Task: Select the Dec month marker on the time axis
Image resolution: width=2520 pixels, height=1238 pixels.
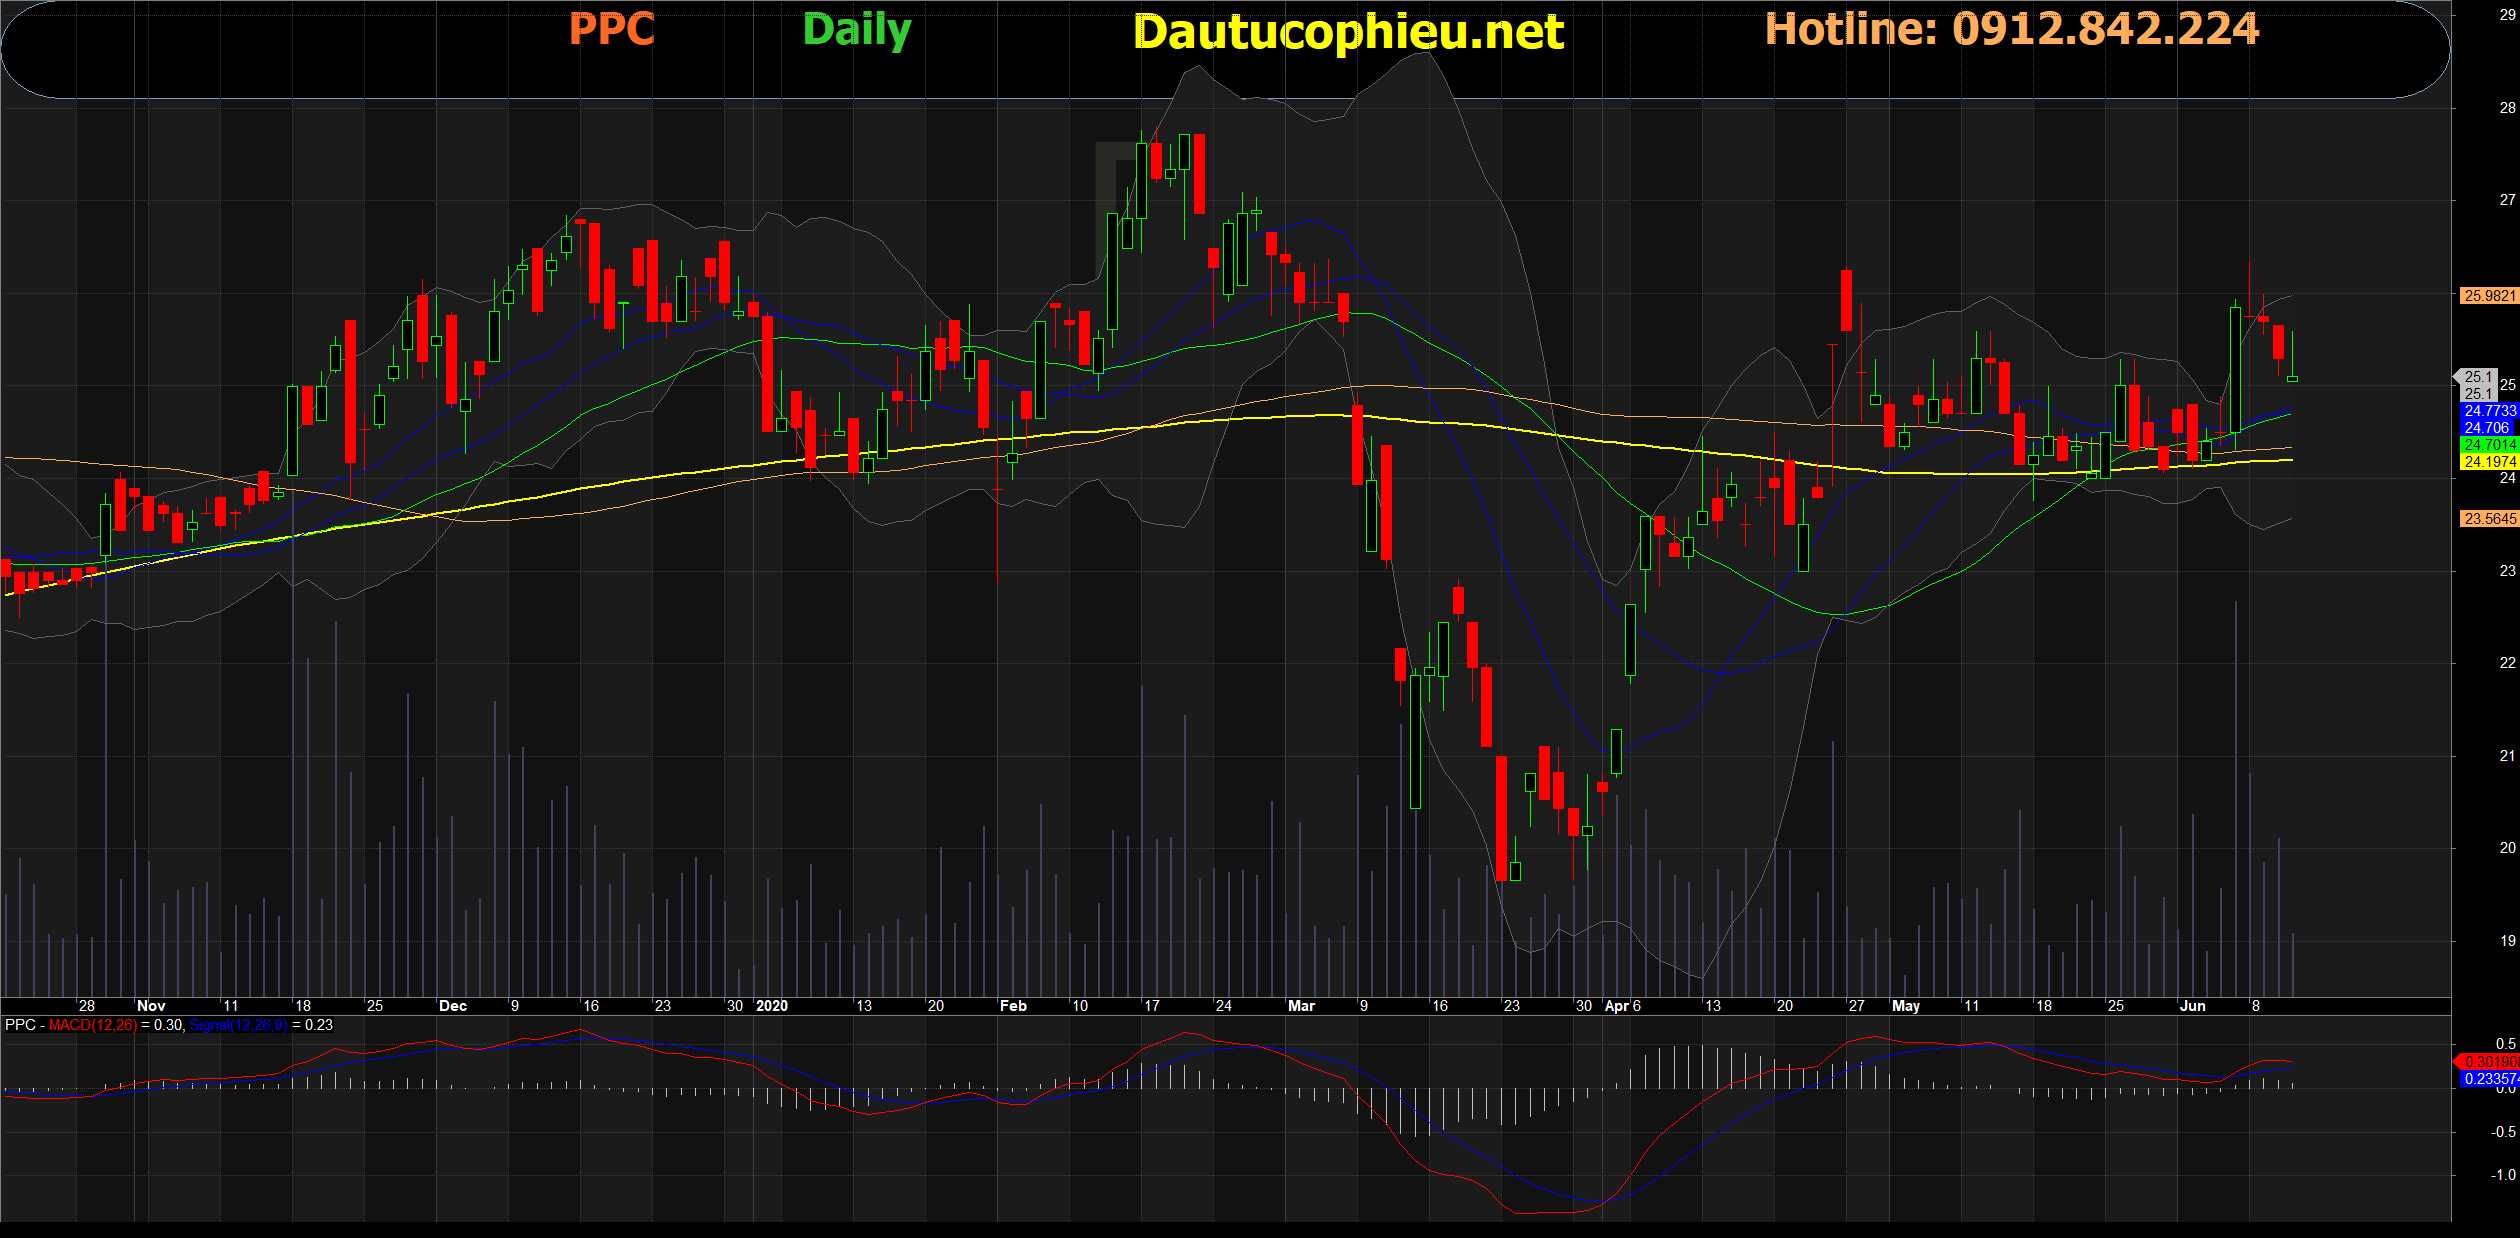Action: click(x=452, y=1006)
